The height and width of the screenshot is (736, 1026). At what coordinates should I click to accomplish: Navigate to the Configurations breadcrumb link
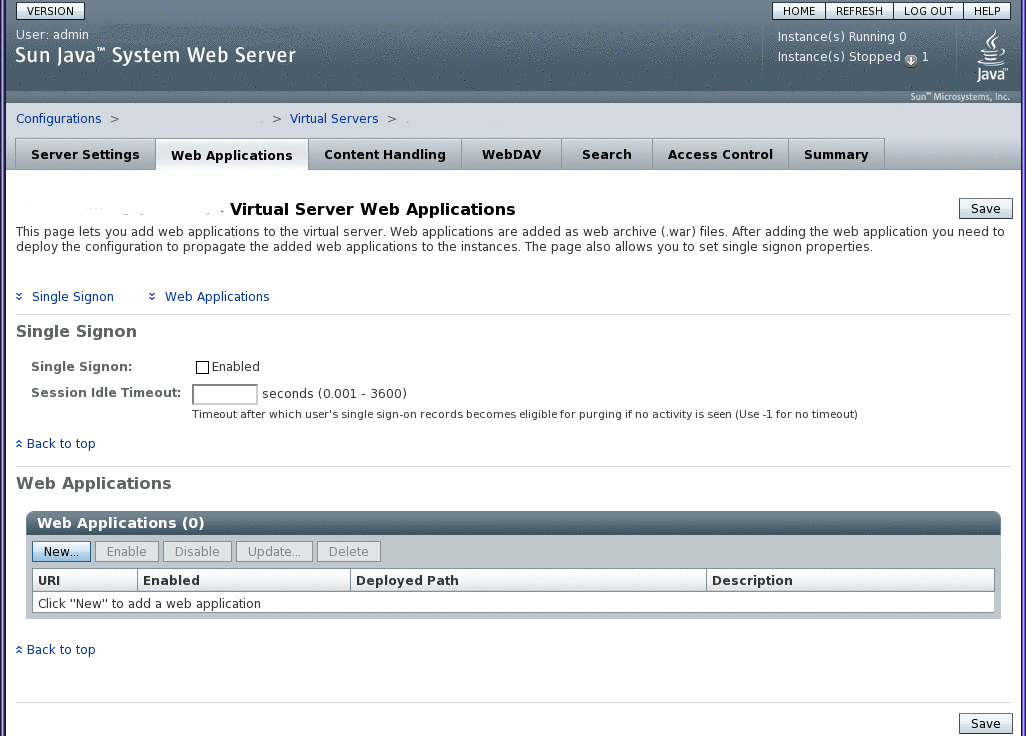(58, 118)
